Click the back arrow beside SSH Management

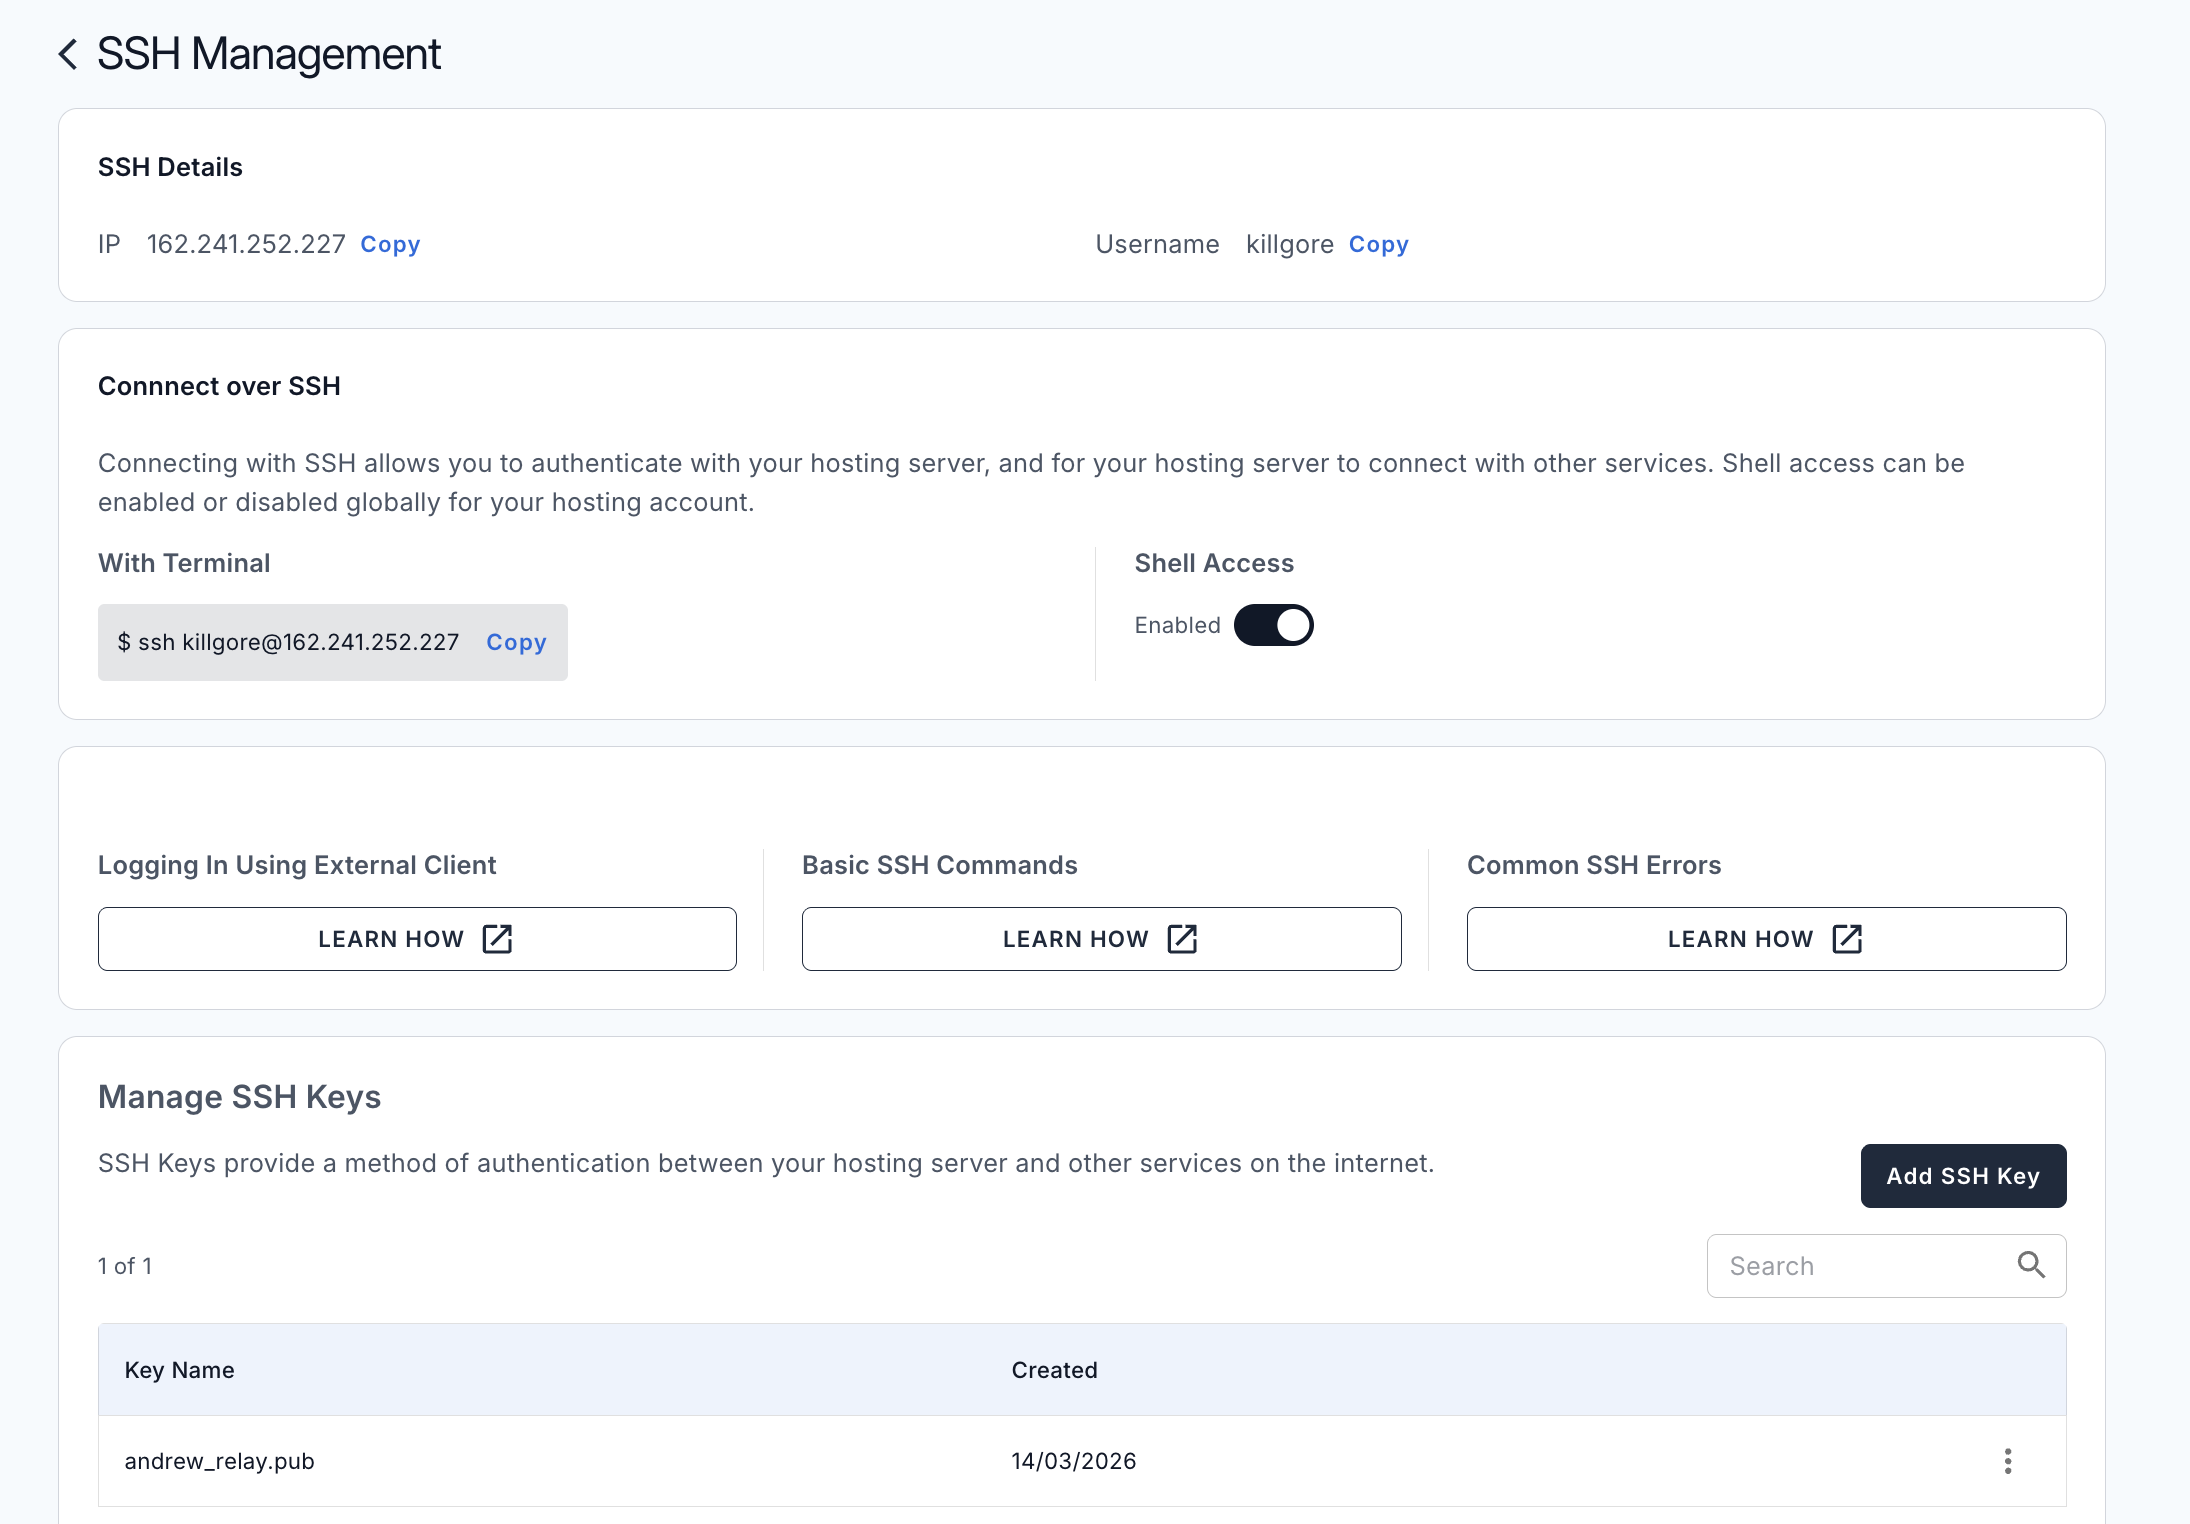(67, 54)
